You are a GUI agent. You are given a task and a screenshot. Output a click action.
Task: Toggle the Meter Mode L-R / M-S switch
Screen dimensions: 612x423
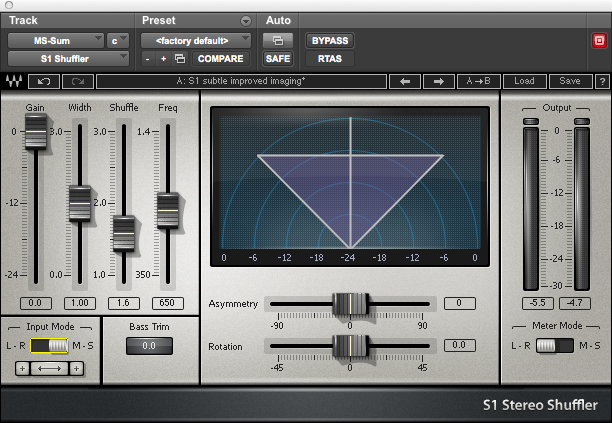pyautogui.click(x=555, y=346)
